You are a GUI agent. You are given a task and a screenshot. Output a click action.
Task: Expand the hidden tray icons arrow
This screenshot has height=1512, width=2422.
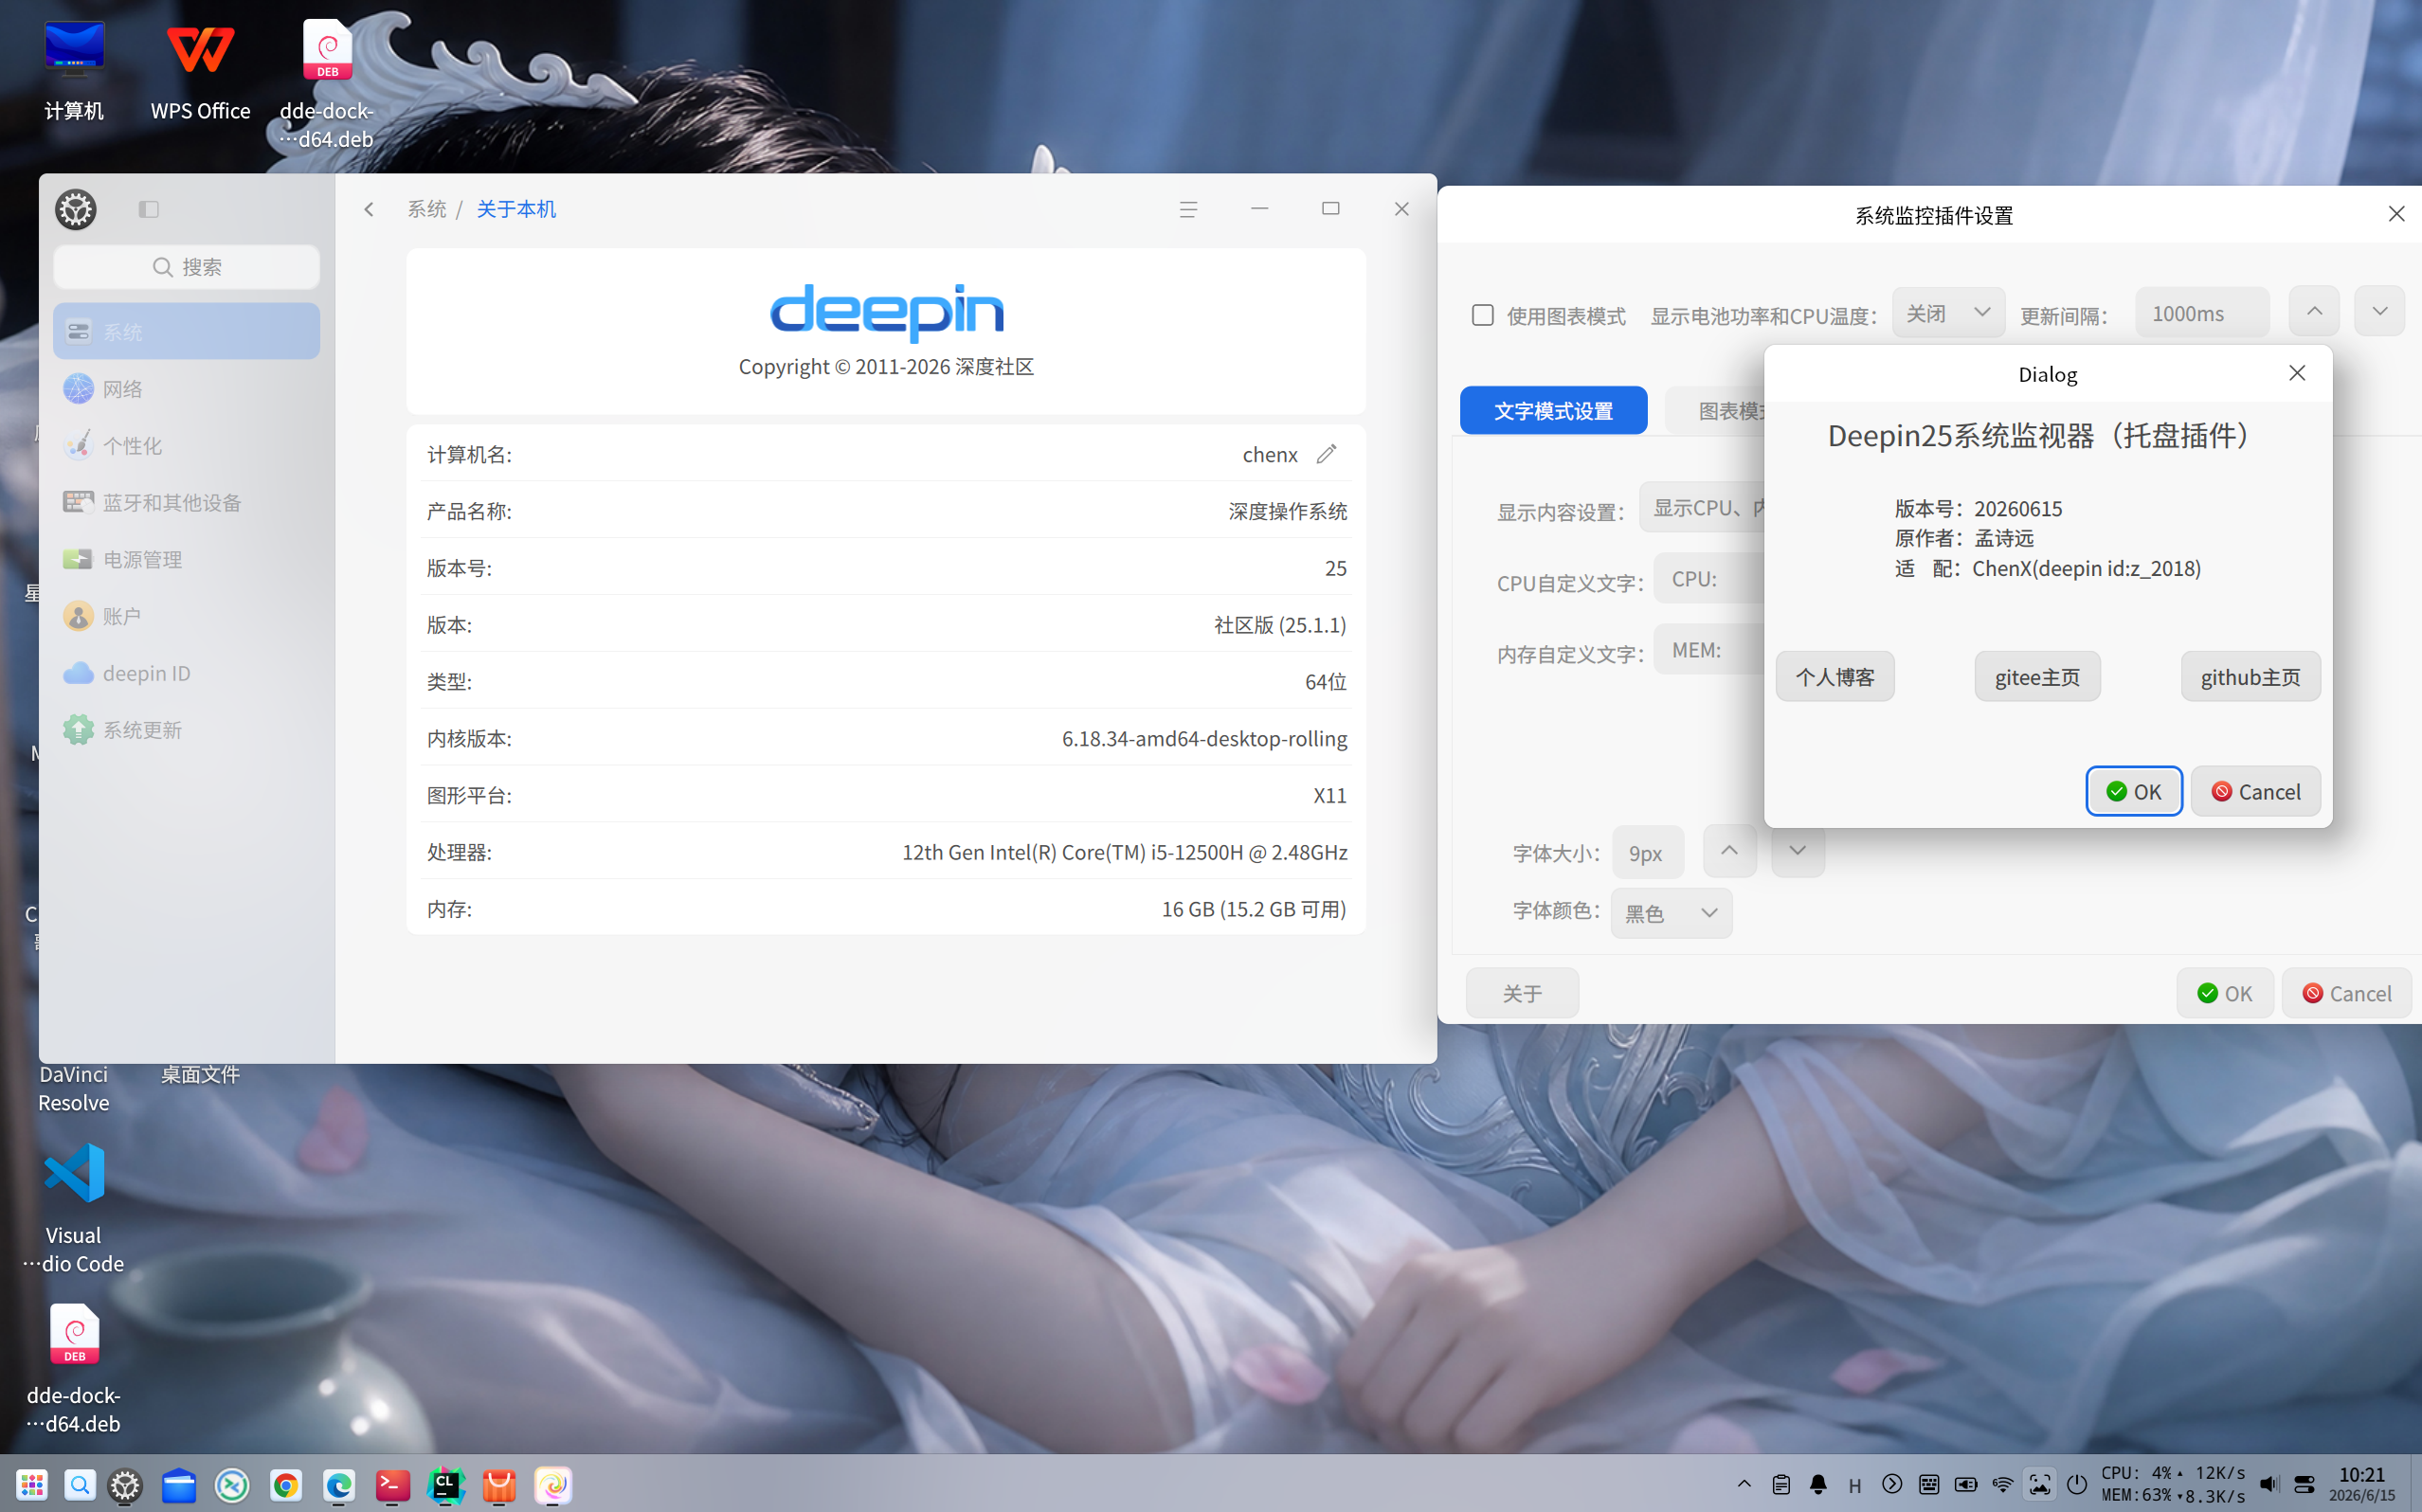(x=1744, y=1484)
